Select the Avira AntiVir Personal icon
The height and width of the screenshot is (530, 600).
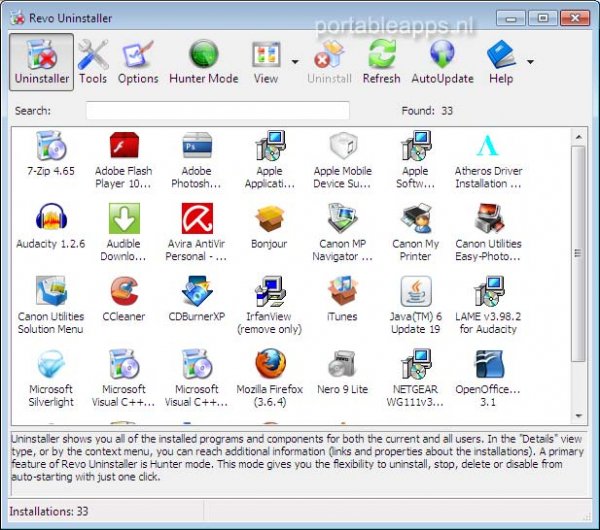pos(197,219)
